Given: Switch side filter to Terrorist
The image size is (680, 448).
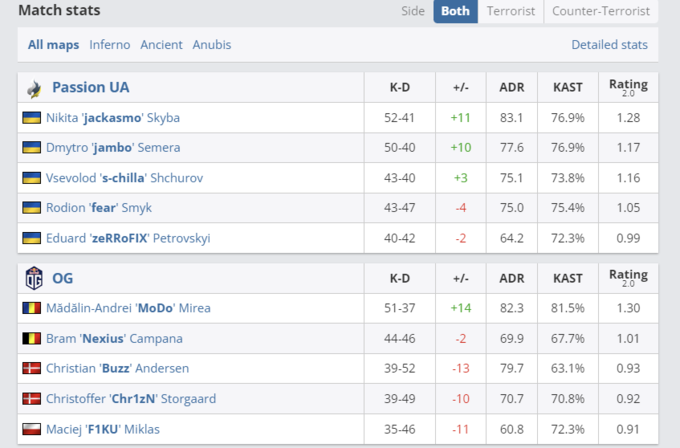Looking at the screenshot, I should (510, 12).
